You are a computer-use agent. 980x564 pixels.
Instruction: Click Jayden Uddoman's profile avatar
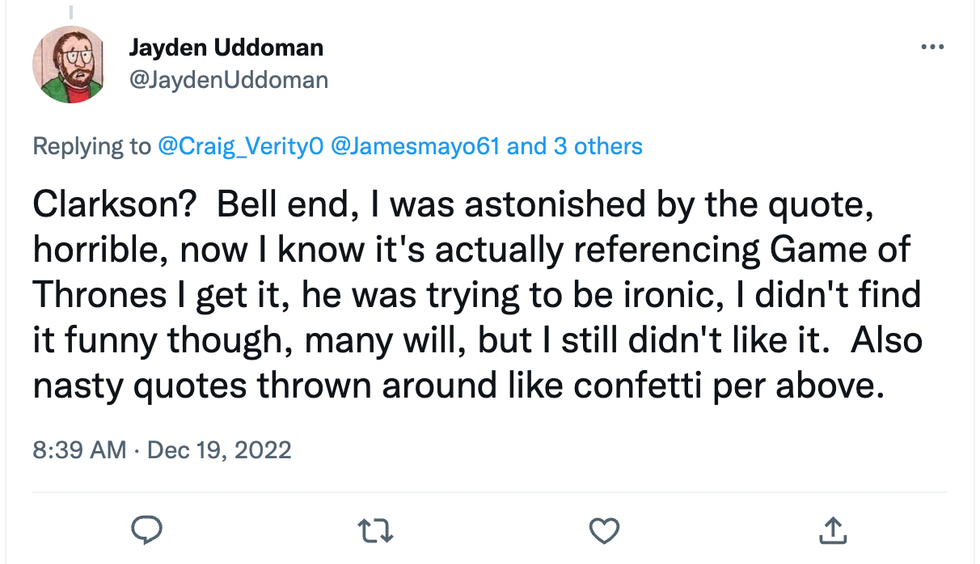(x=69, y=64)
